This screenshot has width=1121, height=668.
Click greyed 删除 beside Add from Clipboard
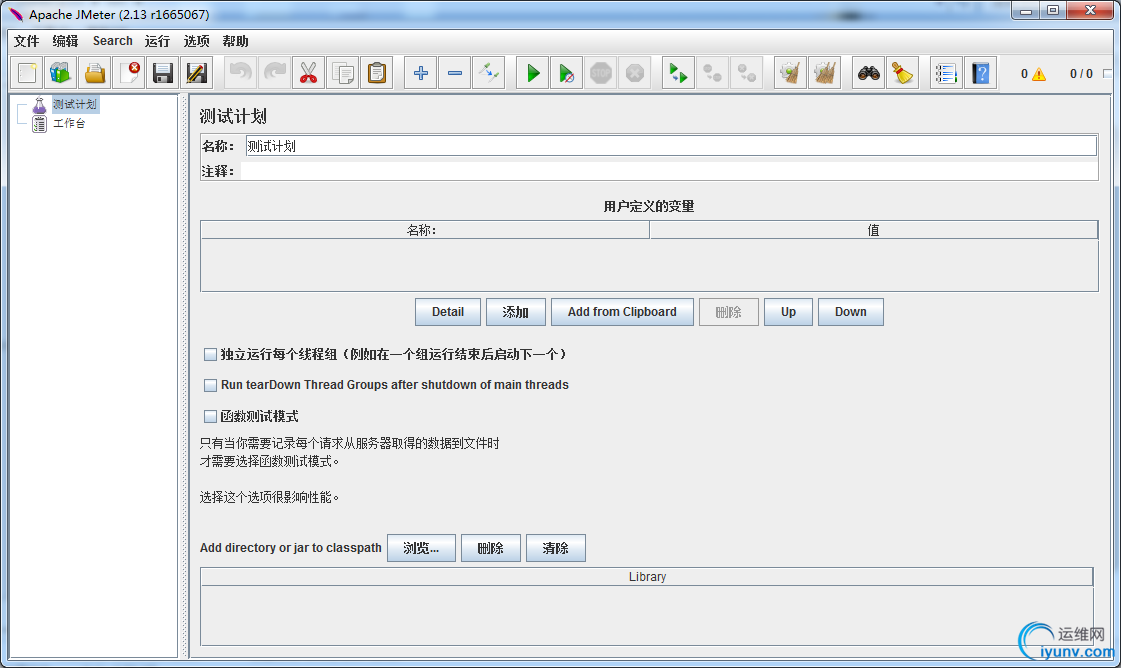click(729, 312)
